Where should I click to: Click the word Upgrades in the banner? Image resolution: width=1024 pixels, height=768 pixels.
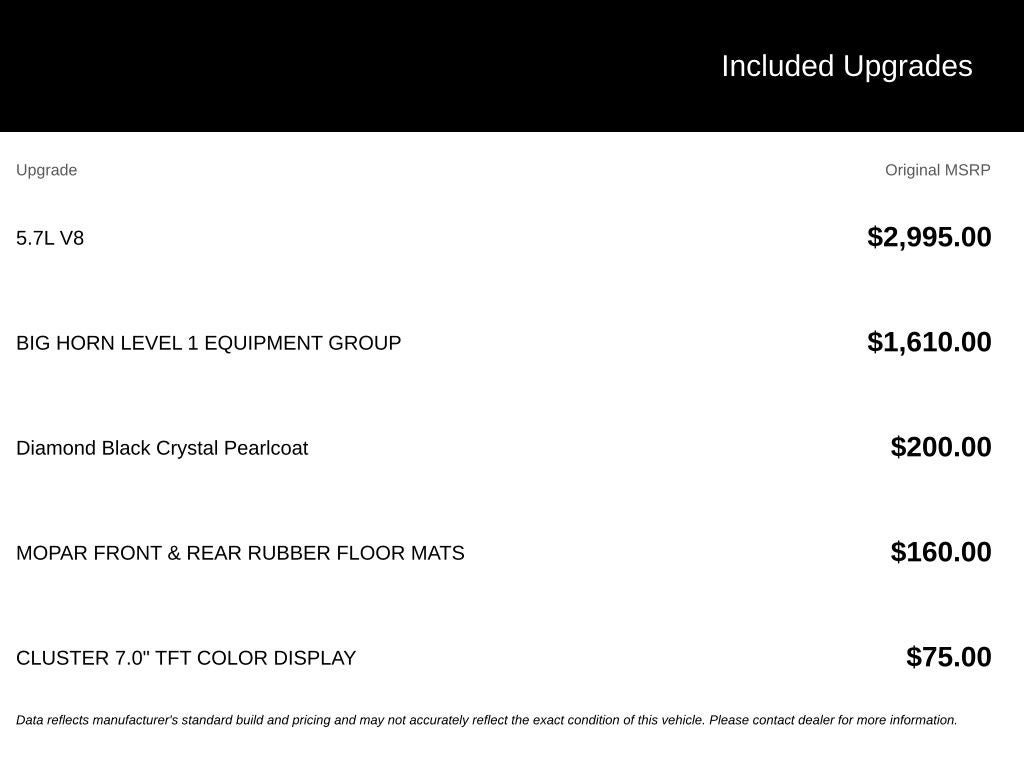908,67
